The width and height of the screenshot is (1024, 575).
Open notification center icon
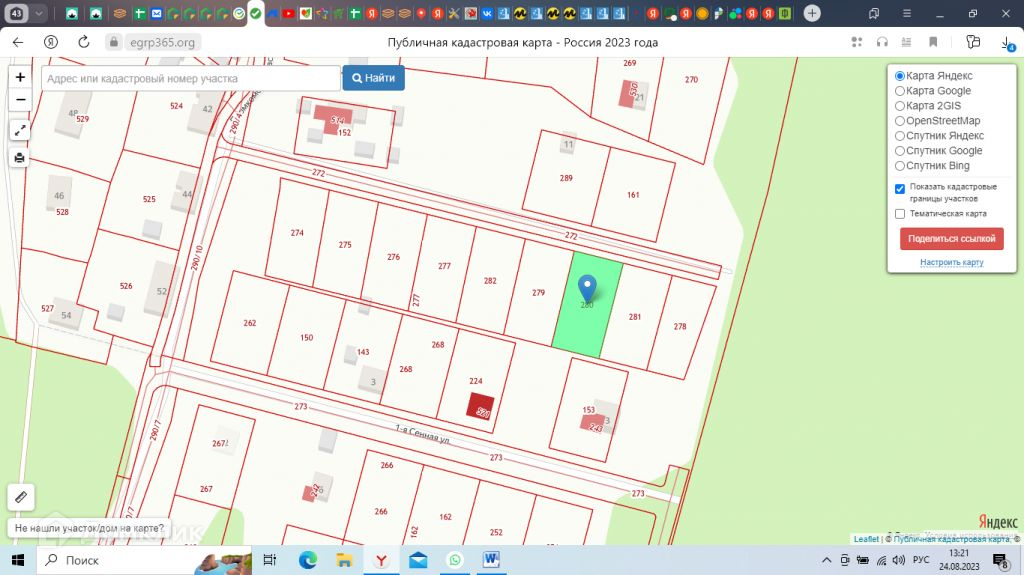click(1000, 560)
